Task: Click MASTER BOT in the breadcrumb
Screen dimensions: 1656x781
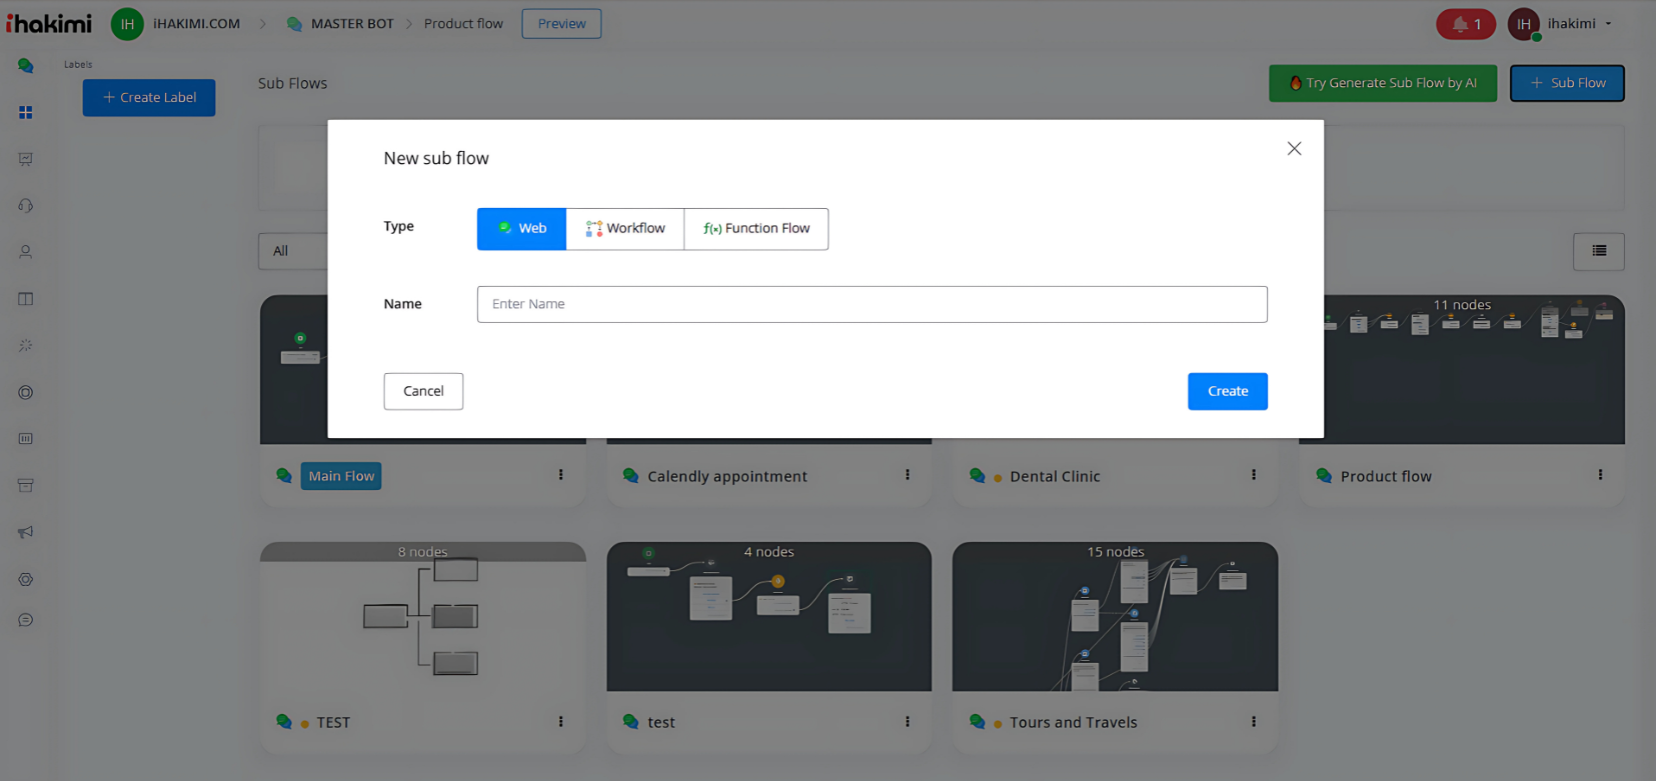Action: click(351, 24)
